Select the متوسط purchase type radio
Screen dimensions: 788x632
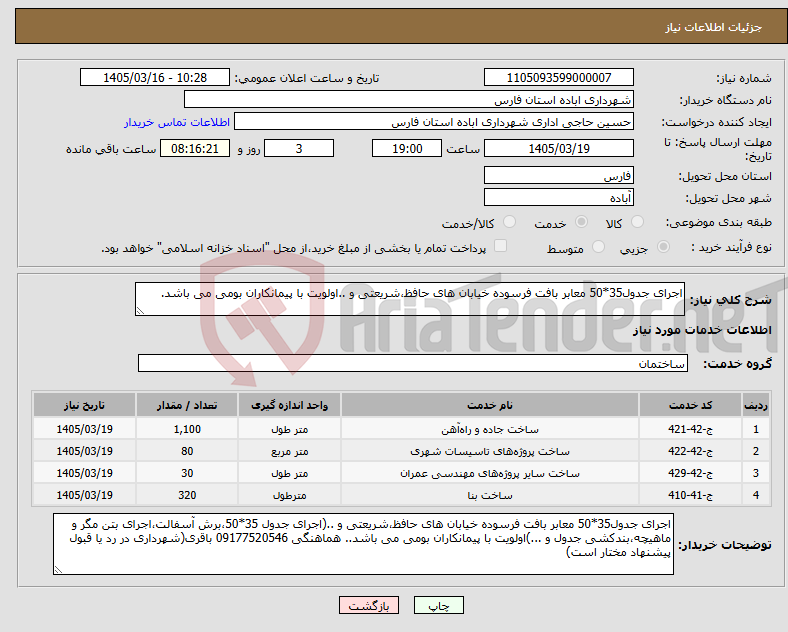(598, 247)
